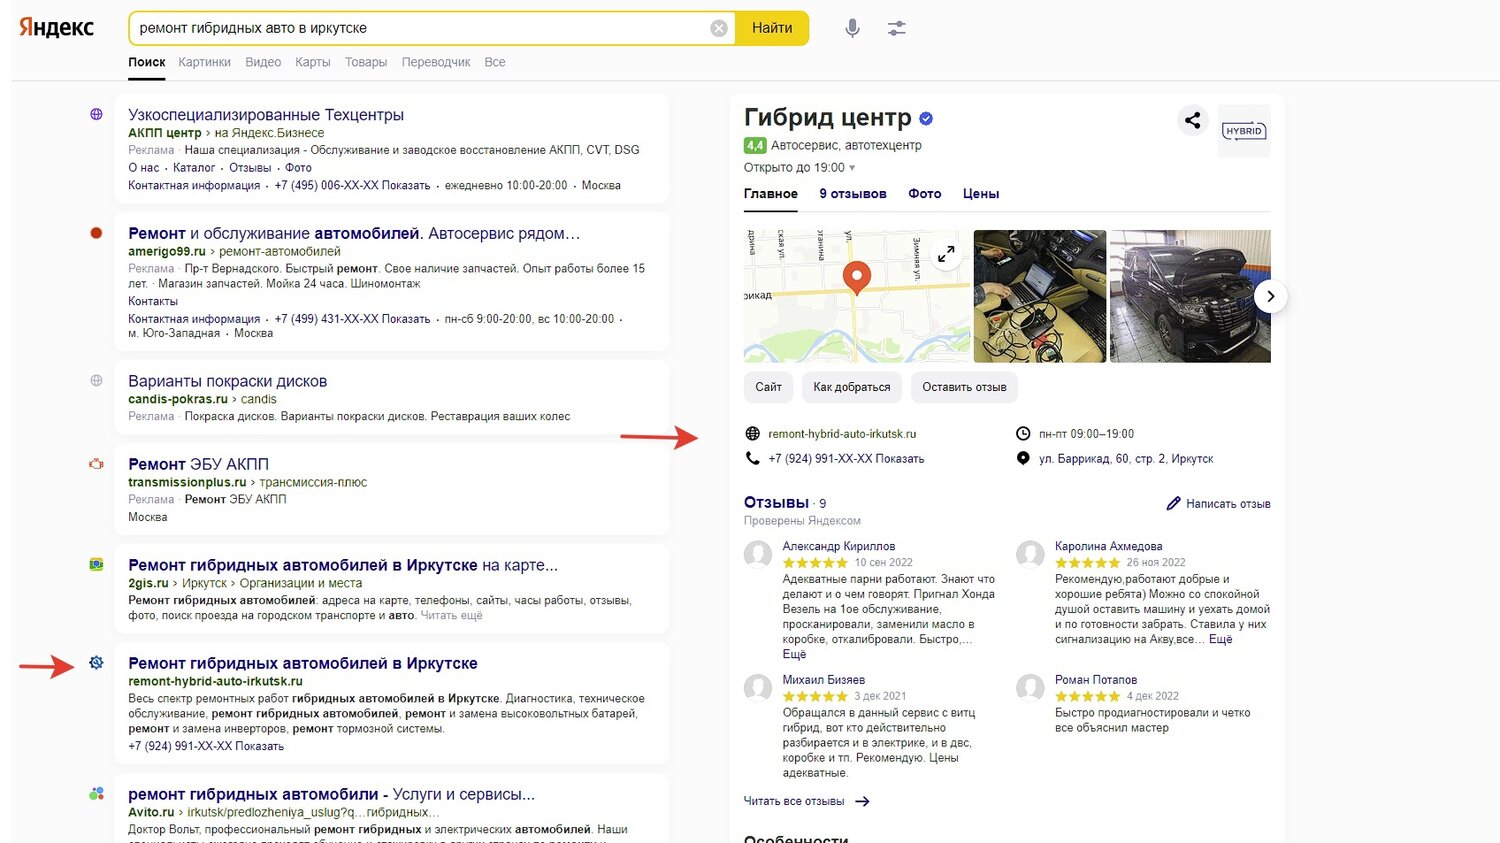Open the Все services tab
The width and height of the screenshot is (1500, 843).
coord(495,62)
